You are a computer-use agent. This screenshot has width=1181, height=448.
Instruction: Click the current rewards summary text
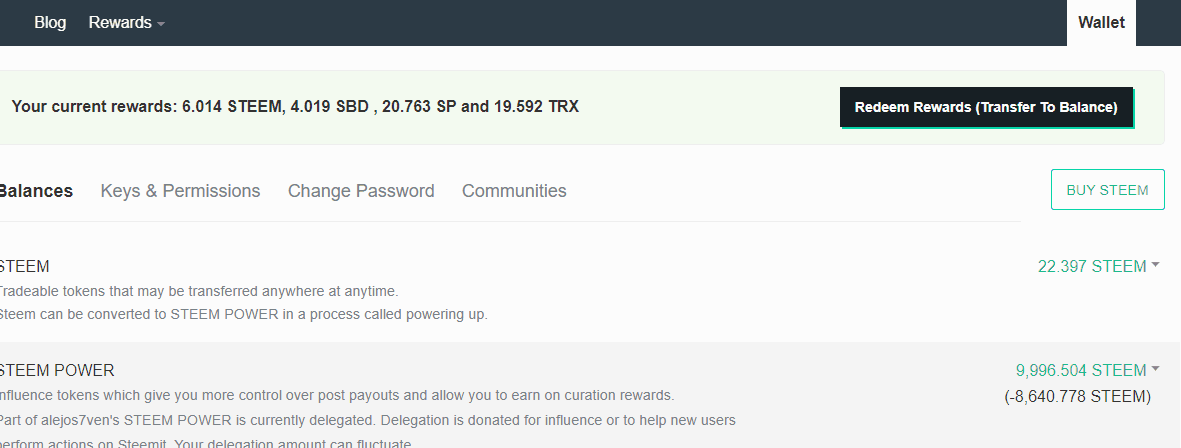[x=295, y=107]
